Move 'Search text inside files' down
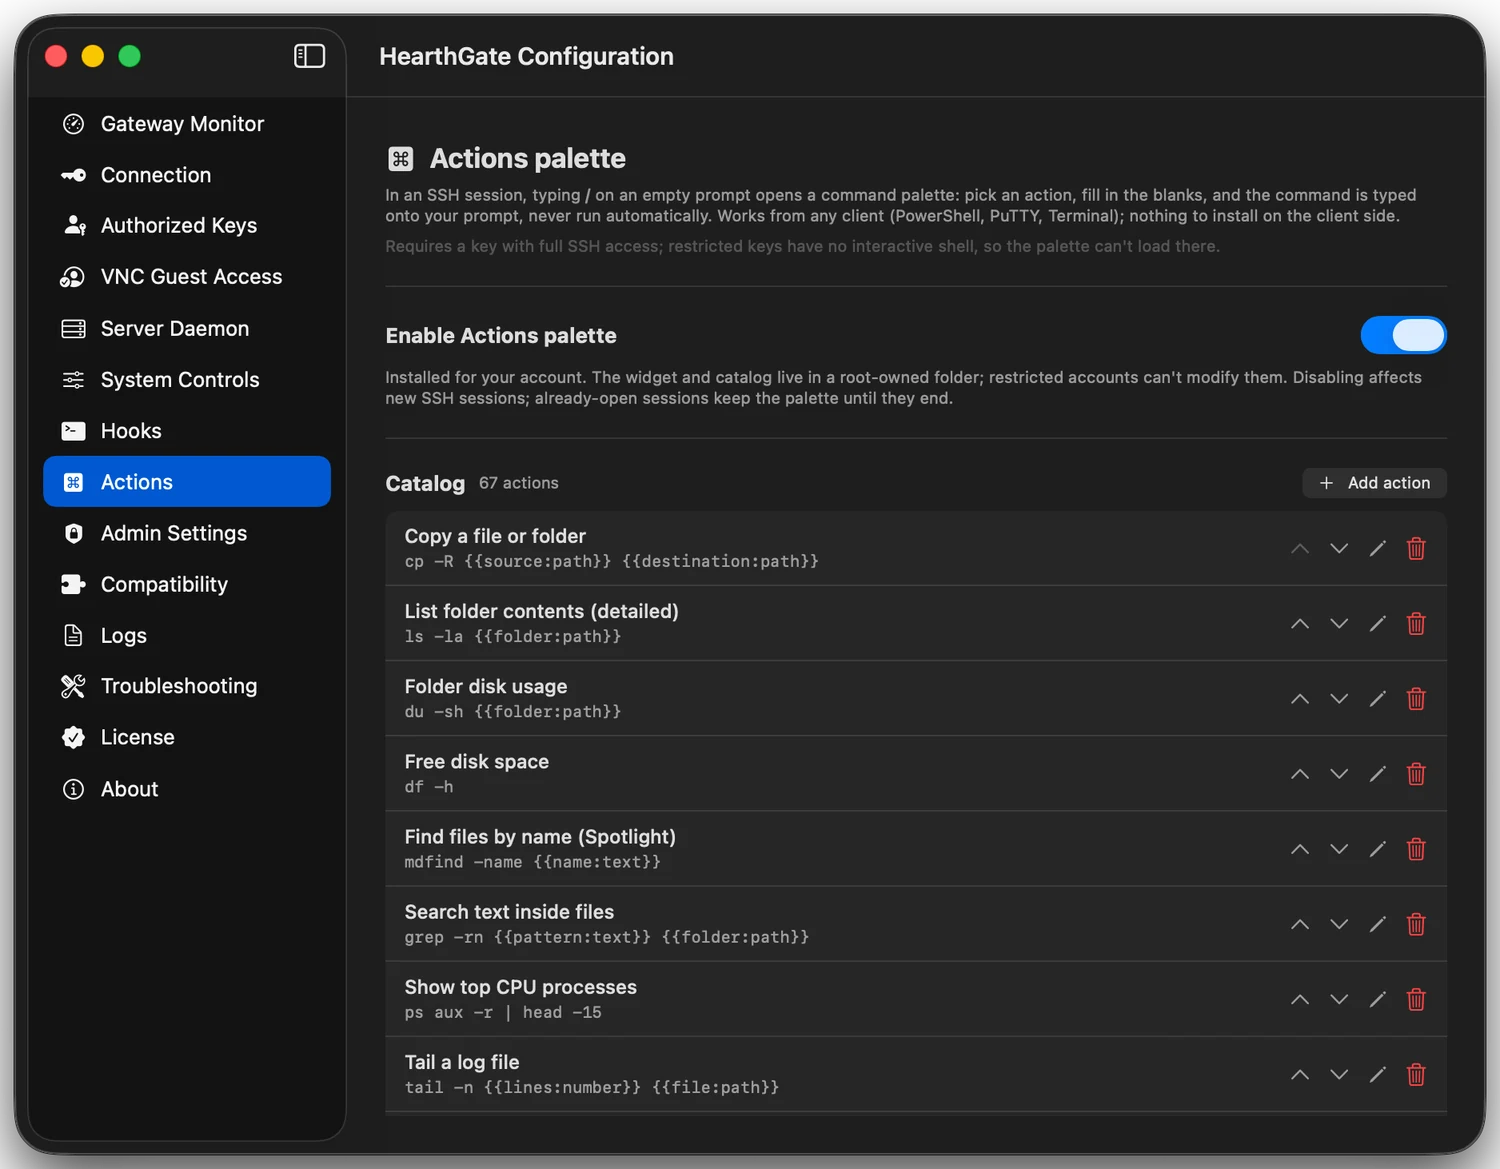 click(x=1339, y=924)
